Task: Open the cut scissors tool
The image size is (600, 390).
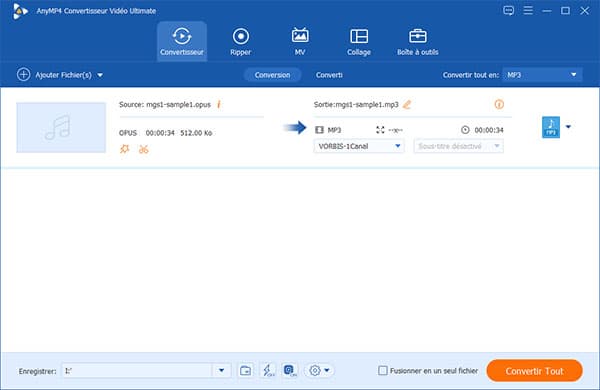Action: pyautogui.click(x=143, y=149)
